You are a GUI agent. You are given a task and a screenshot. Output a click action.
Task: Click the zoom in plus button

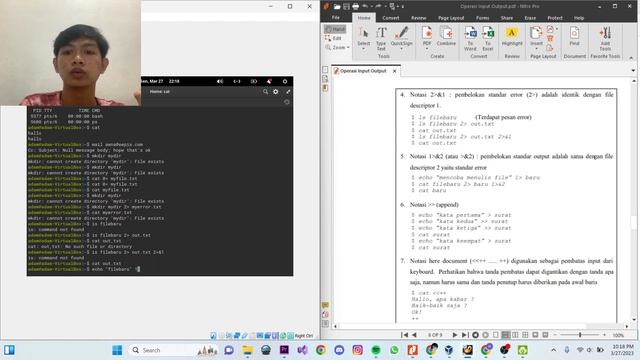click(604, 335)
